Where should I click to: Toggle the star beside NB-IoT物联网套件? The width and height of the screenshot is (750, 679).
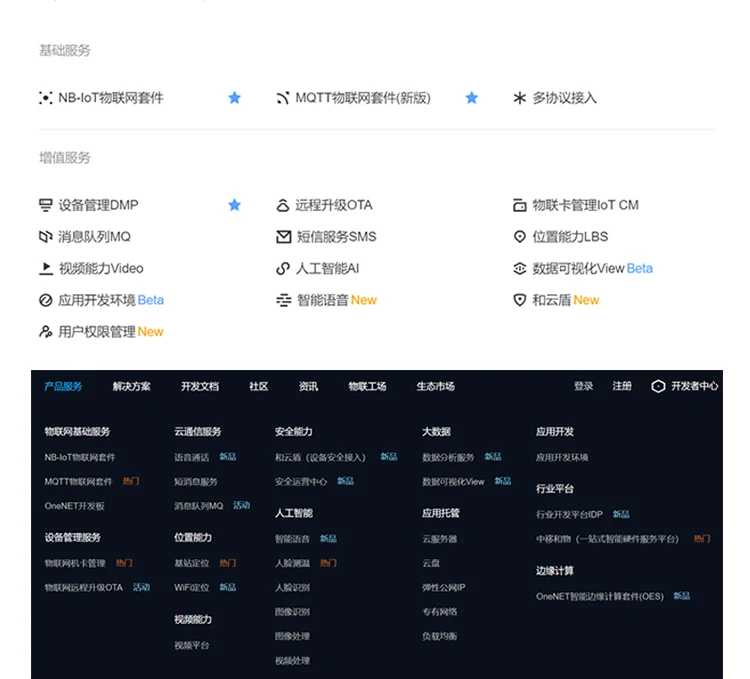pyautogui.click(x=234, y=98)
